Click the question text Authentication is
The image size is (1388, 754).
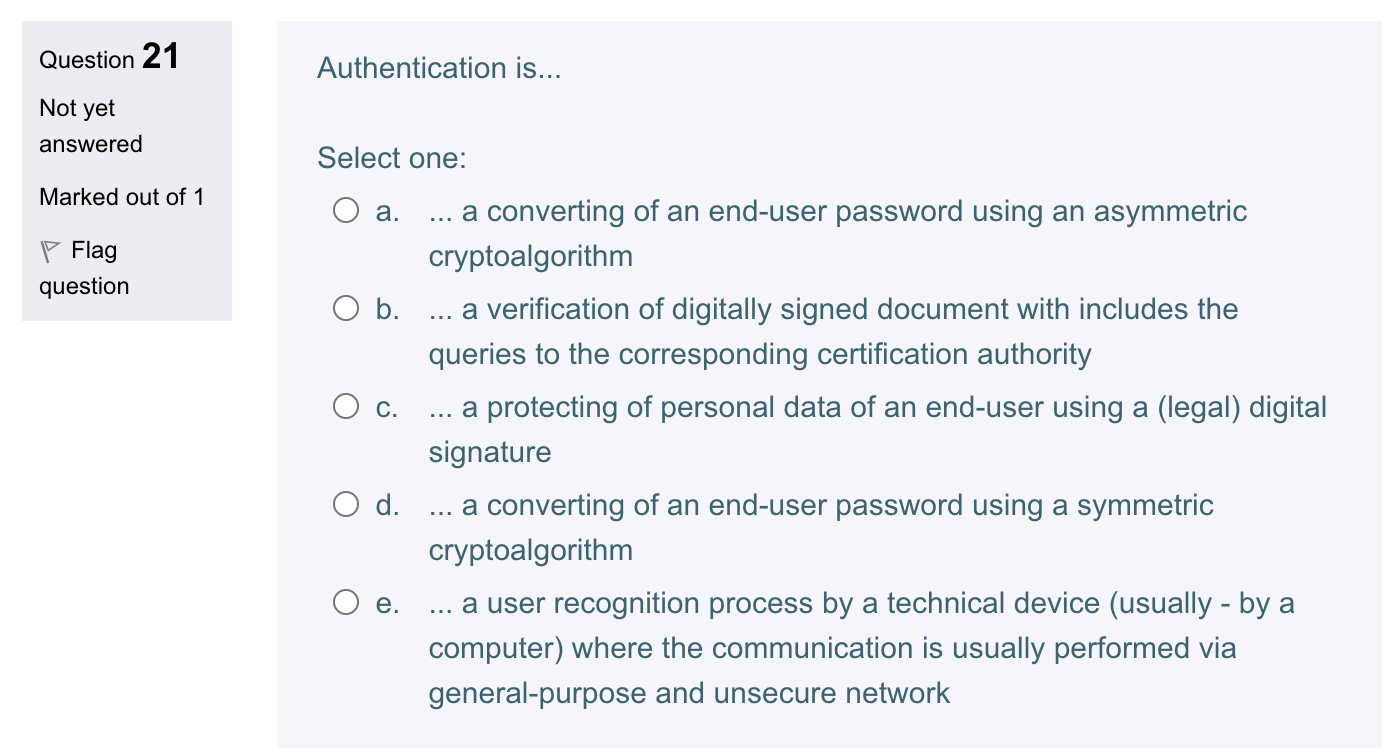click(438, 68)
